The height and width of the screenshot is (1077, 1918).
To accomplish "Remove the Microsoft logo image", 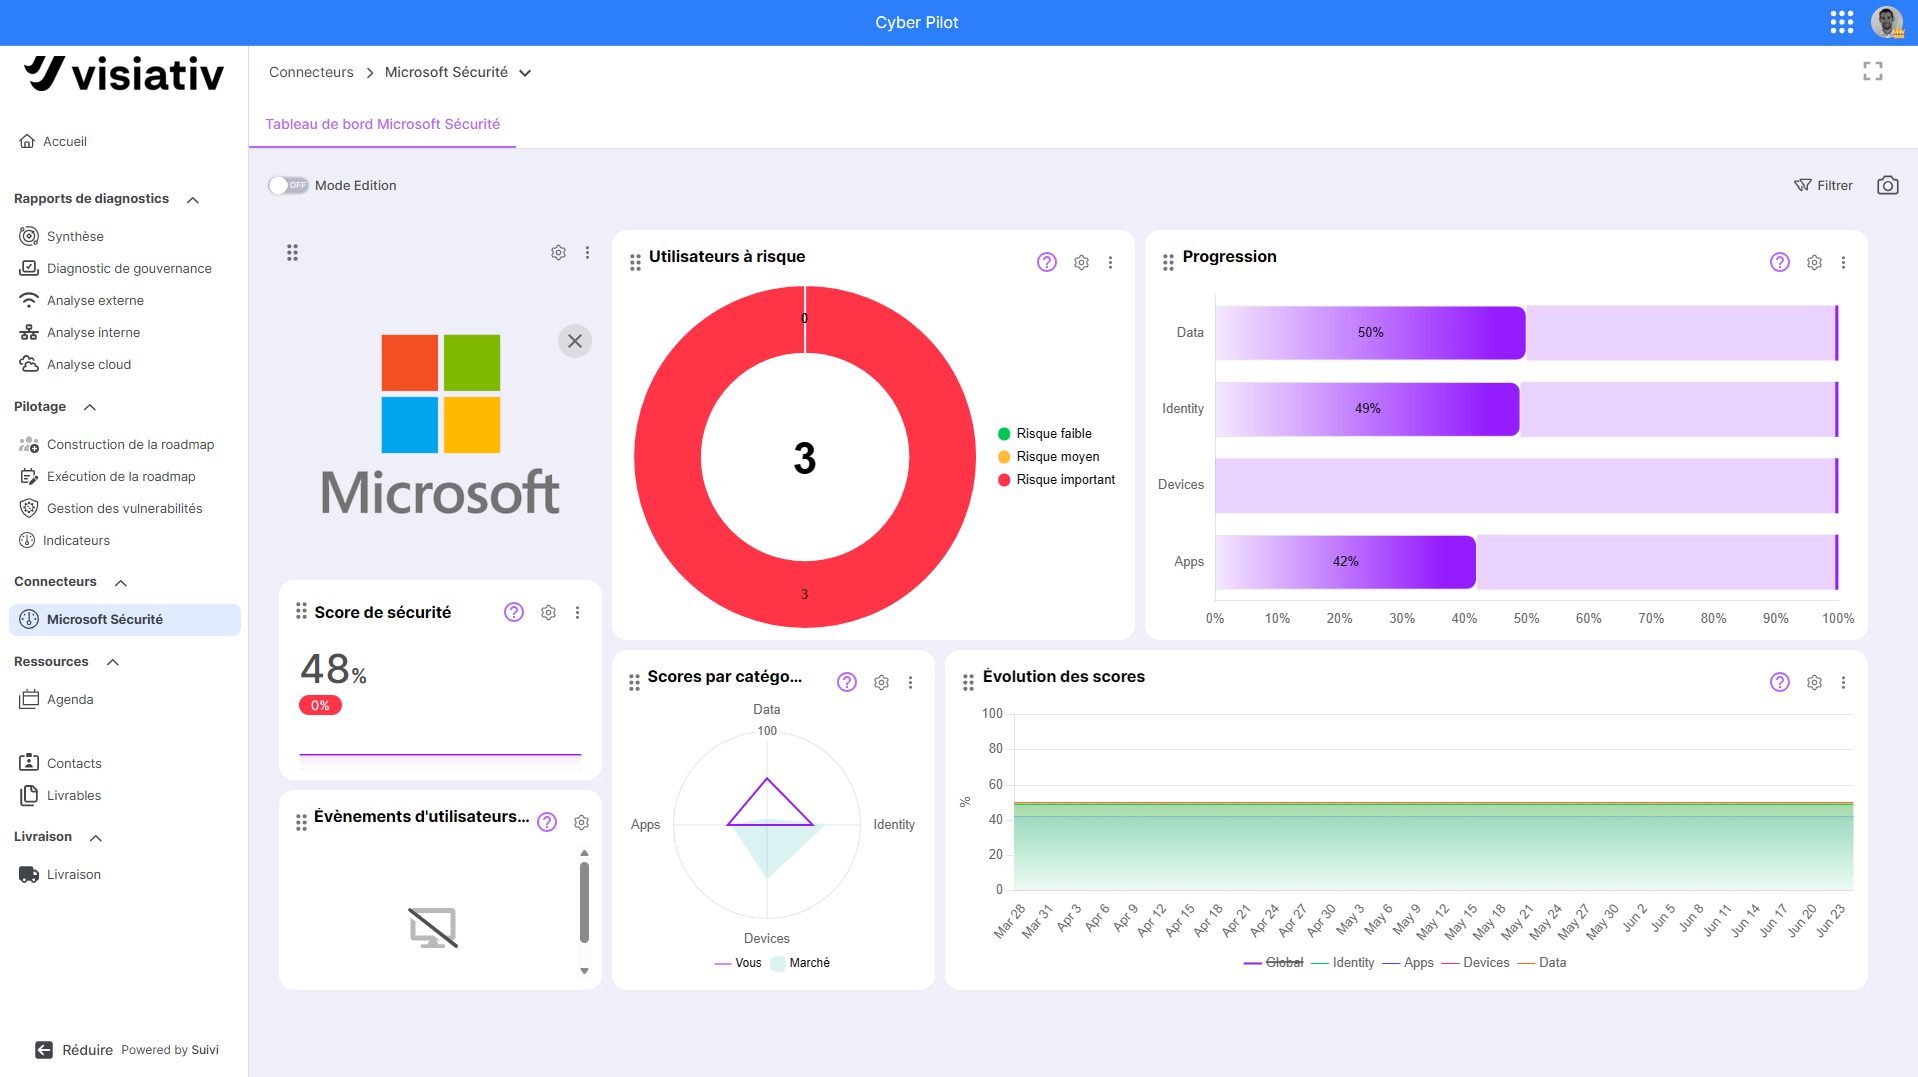I will pyautogui.click(x=575, y=341).
